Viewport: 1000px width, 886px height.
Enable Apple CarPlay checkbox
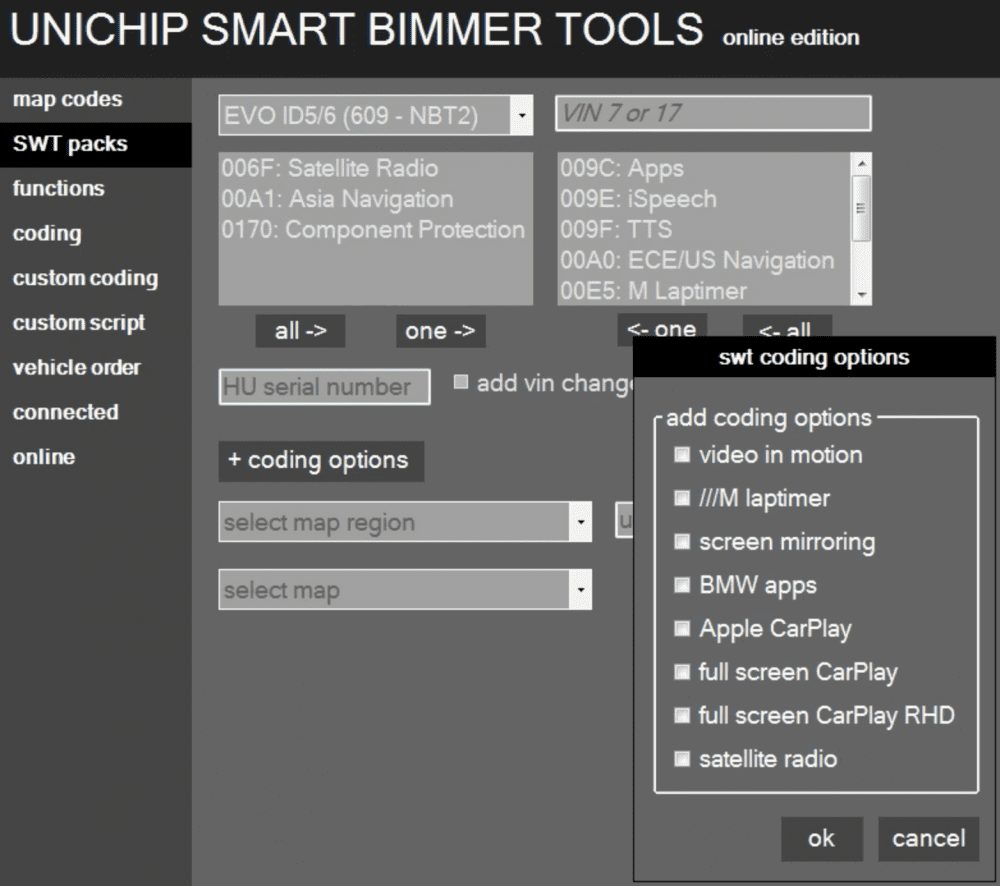(x=682, y=628)
